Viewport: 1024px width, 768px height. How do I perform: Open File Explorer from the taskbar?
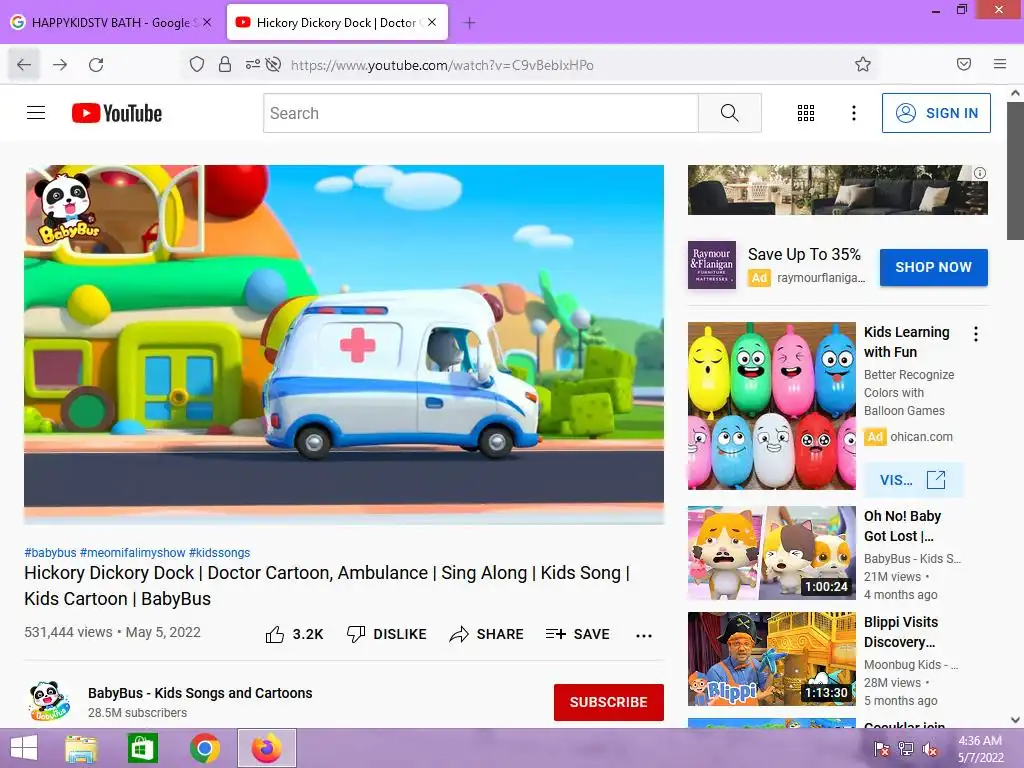tap(81, 748)
